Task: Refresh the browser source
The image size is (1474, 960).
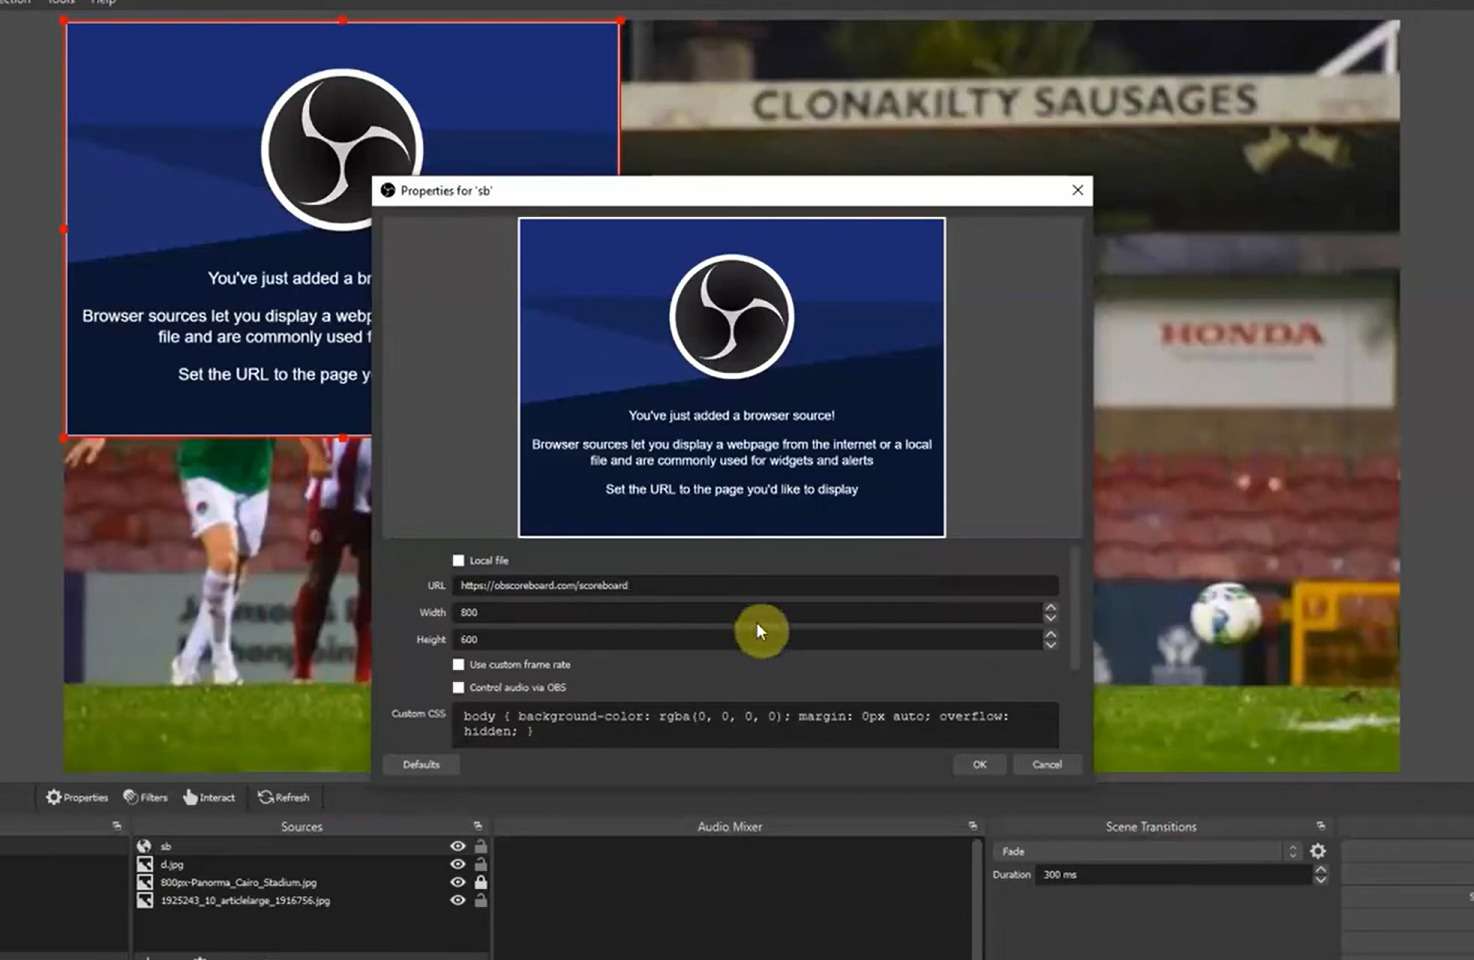Action: click(x=284, y=797)
